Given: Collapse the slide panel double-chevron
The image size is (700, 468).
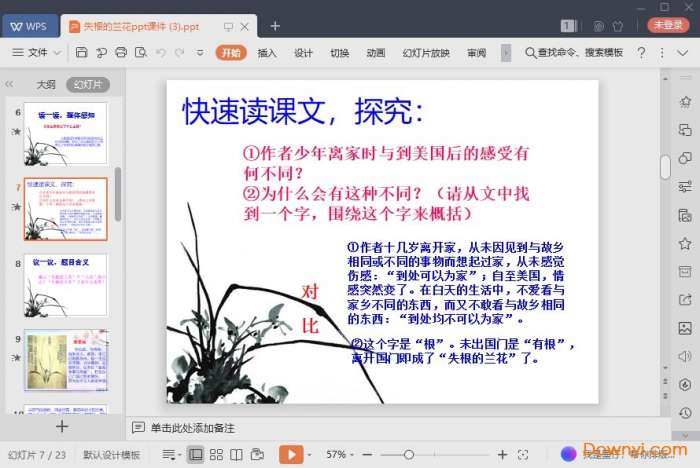Looking at the screenshot, I should click(9, 84).
